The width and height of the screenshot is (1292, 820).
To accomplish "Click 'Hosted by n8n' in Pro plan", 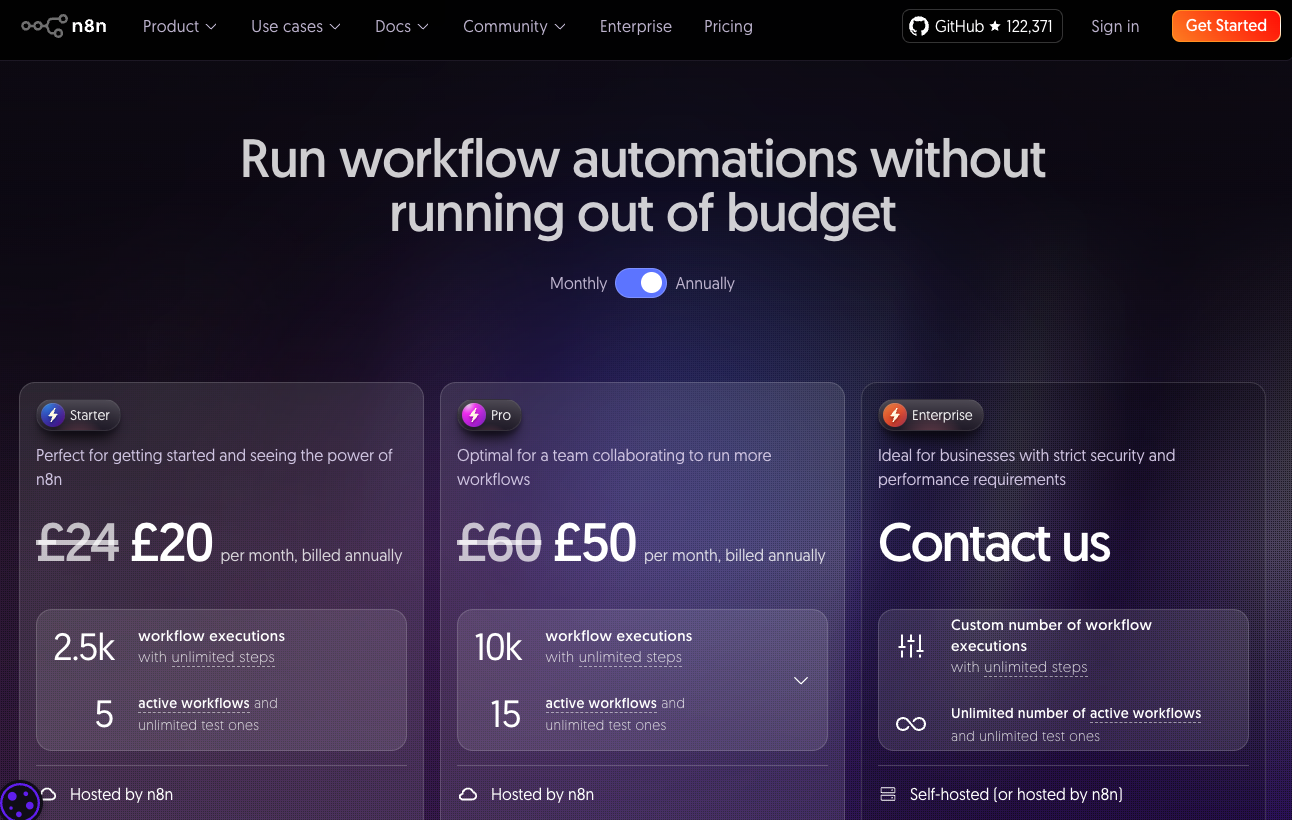I will point(542,795).
